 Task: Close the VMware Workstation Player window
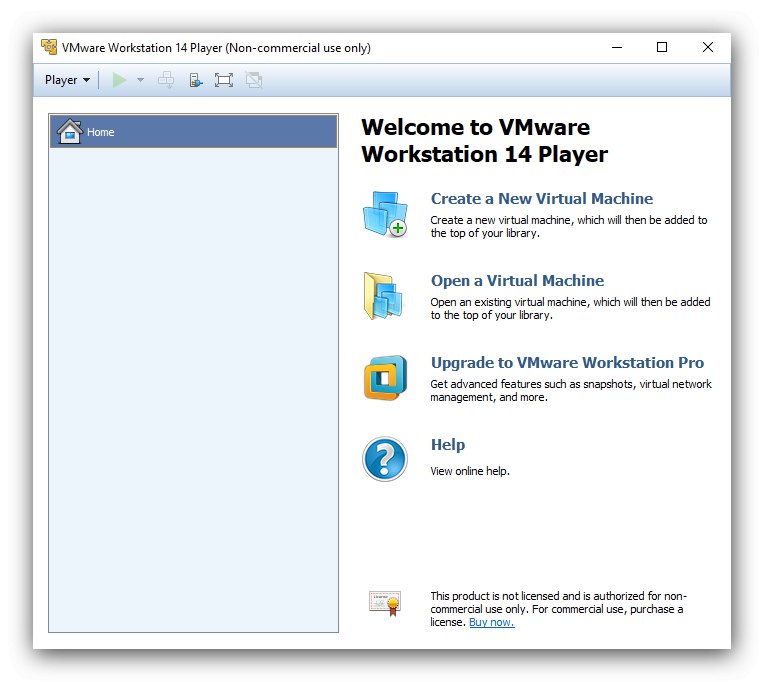[x=707, y=47]
